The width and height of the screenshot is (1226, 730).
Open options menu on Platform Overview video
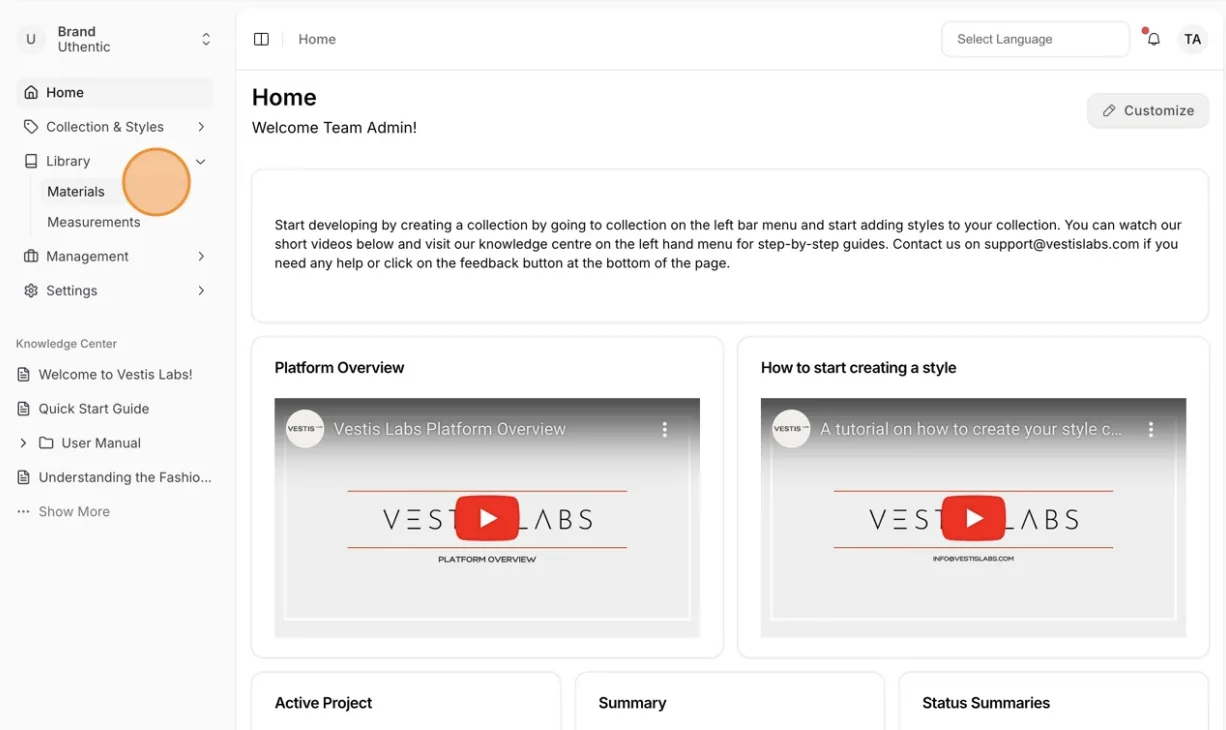664,429
